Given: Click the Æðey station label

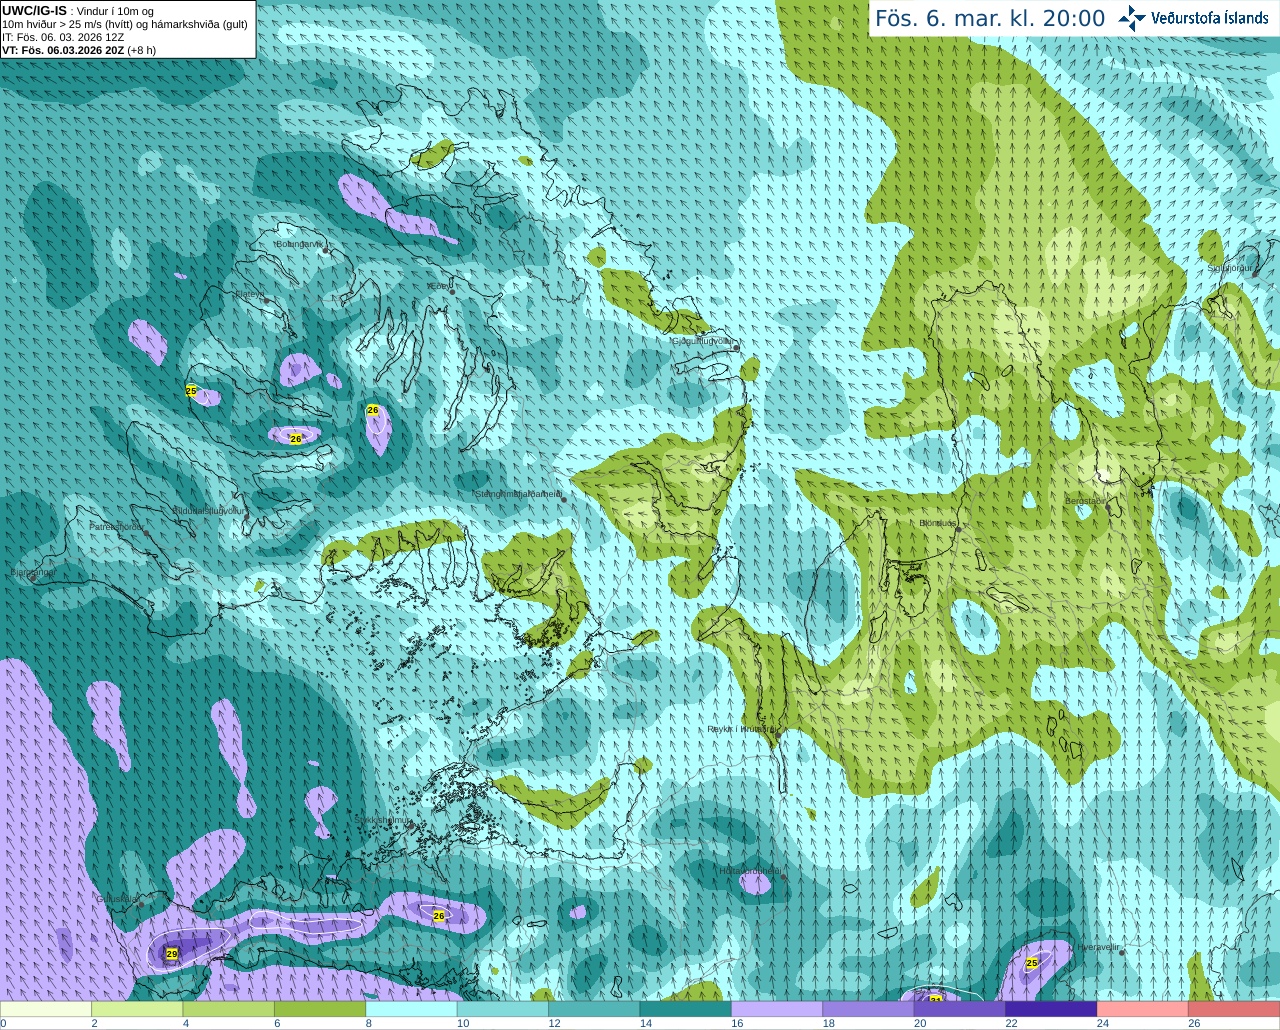Looking at the screenshot, I should 437,286.
